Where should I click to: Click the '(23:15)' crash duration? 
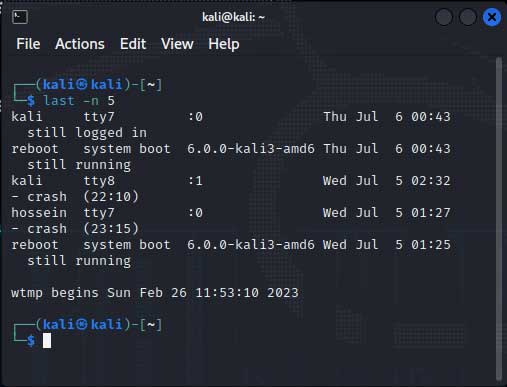tap(111, 229)
